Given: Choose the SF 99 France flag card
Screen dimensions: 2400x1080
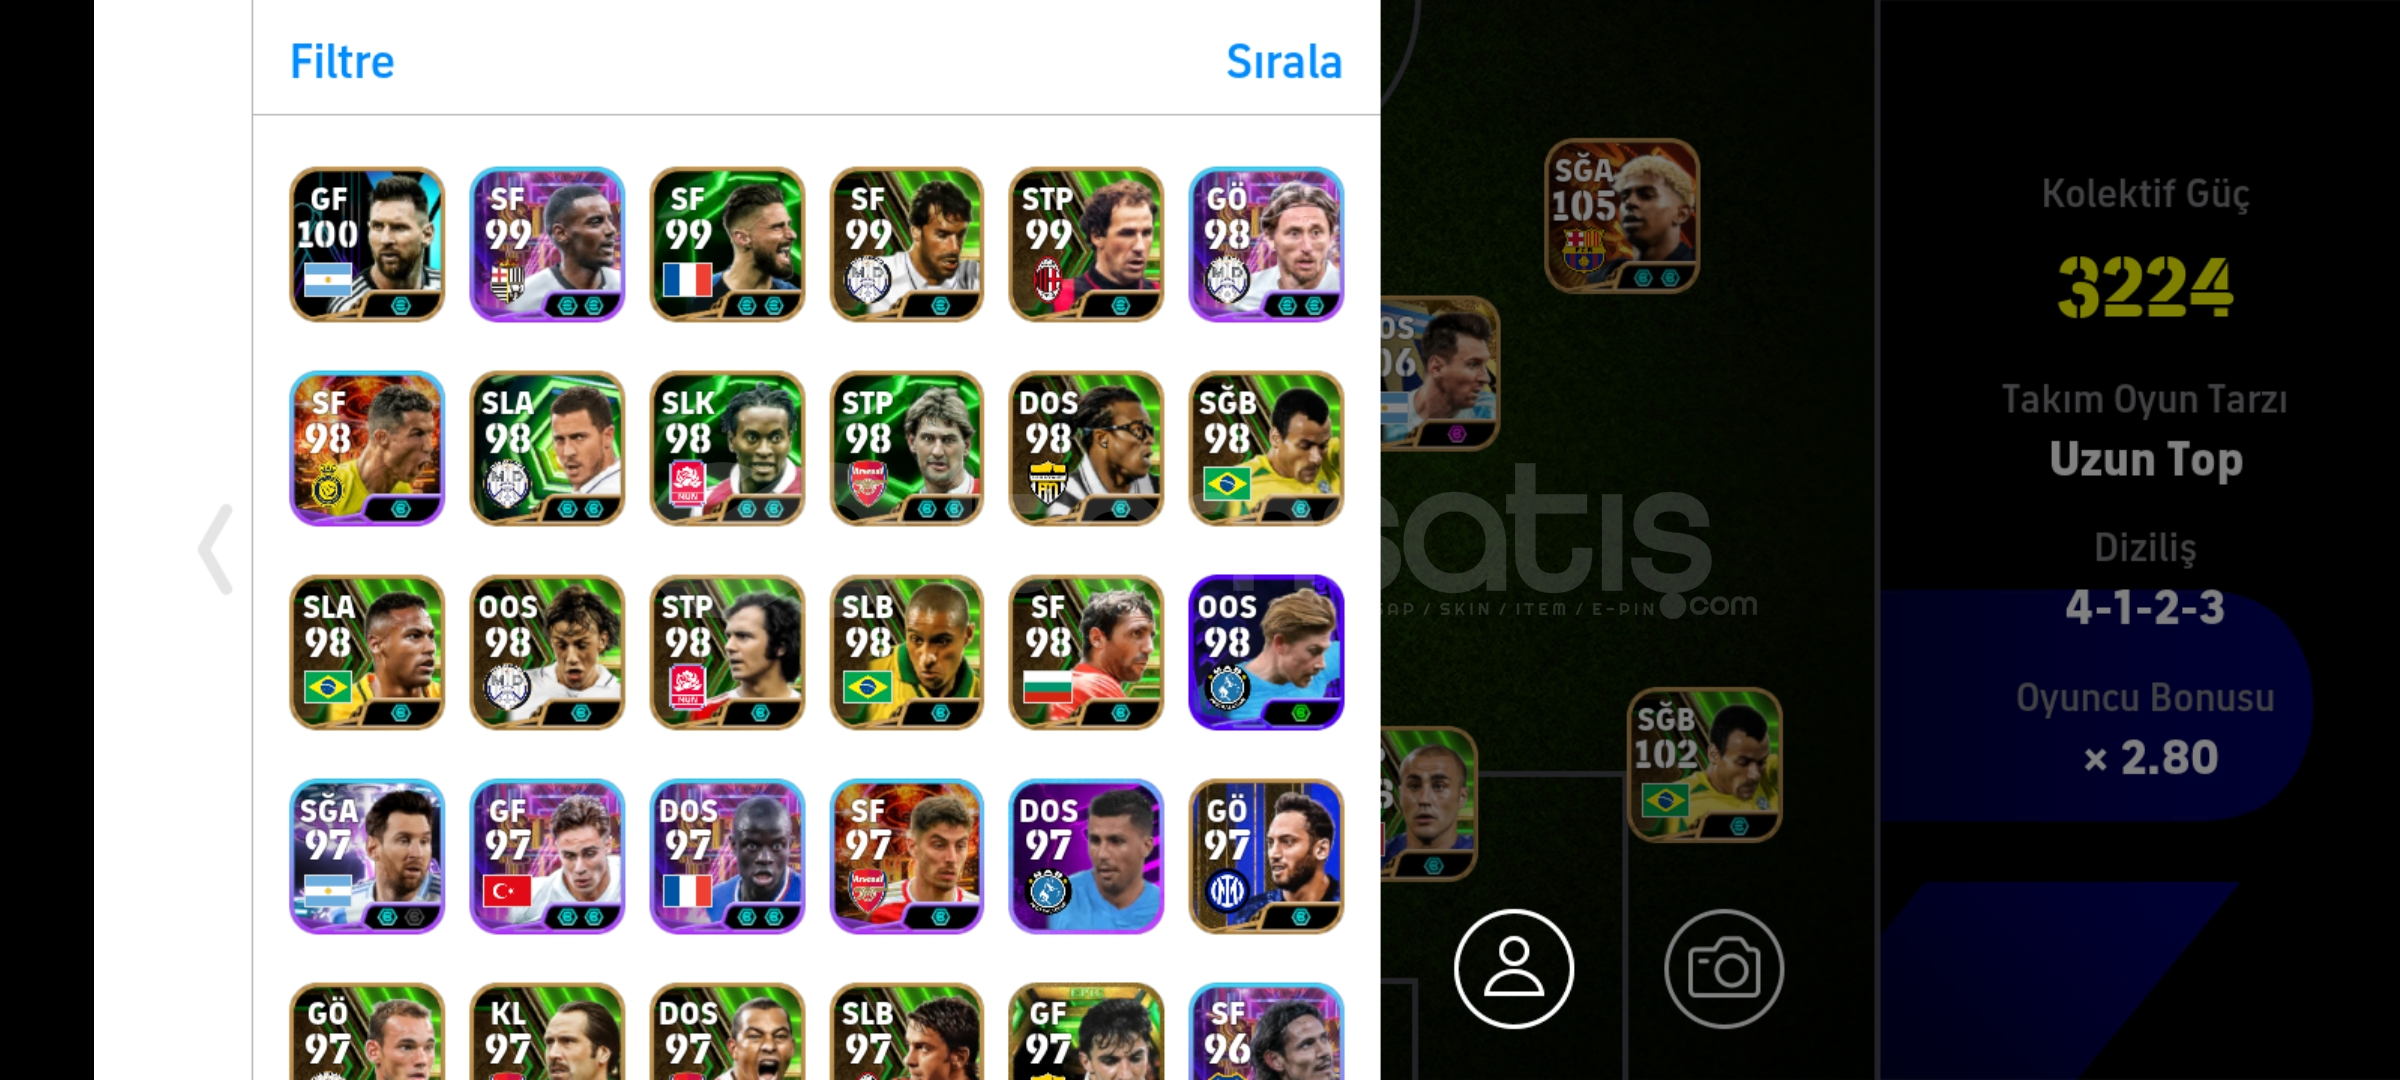Looking at the screenshot, I should 727,244.
